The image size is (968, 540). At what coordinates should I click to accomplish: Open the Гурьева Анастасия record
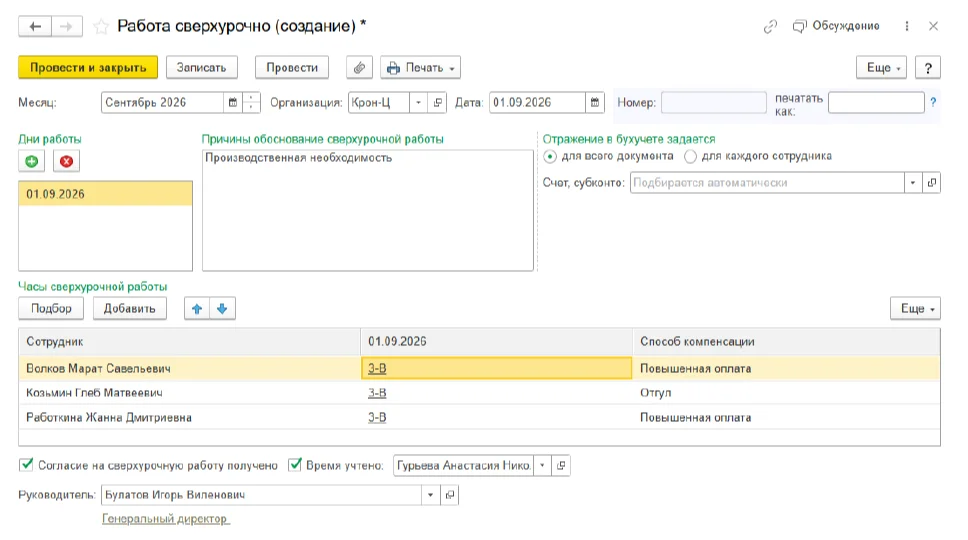(561, 465)
